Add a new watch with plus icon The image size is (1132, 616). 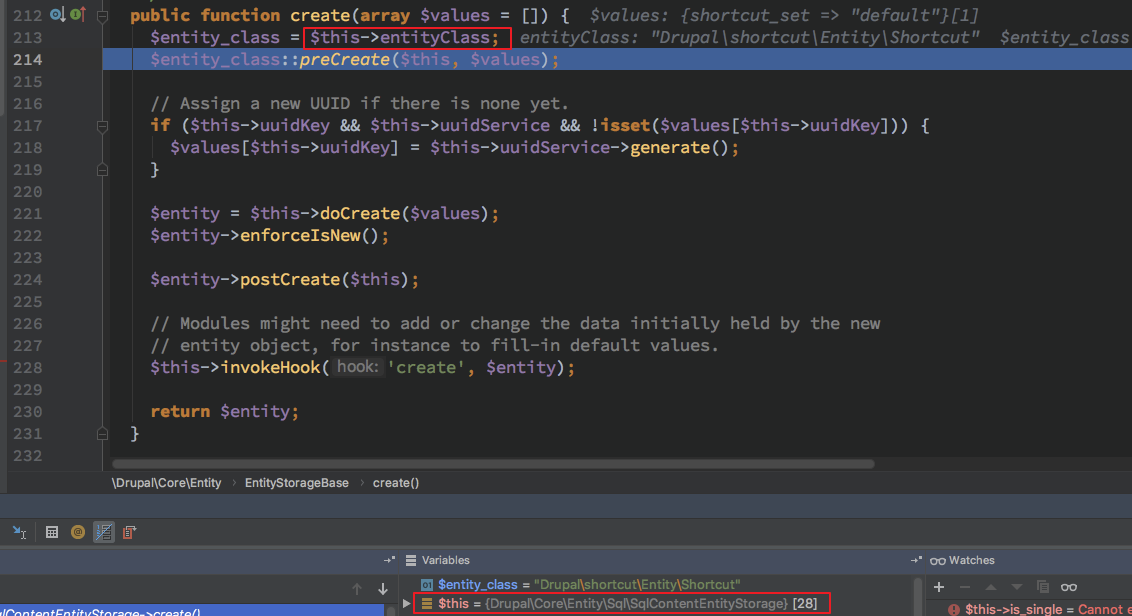point(939,587)
